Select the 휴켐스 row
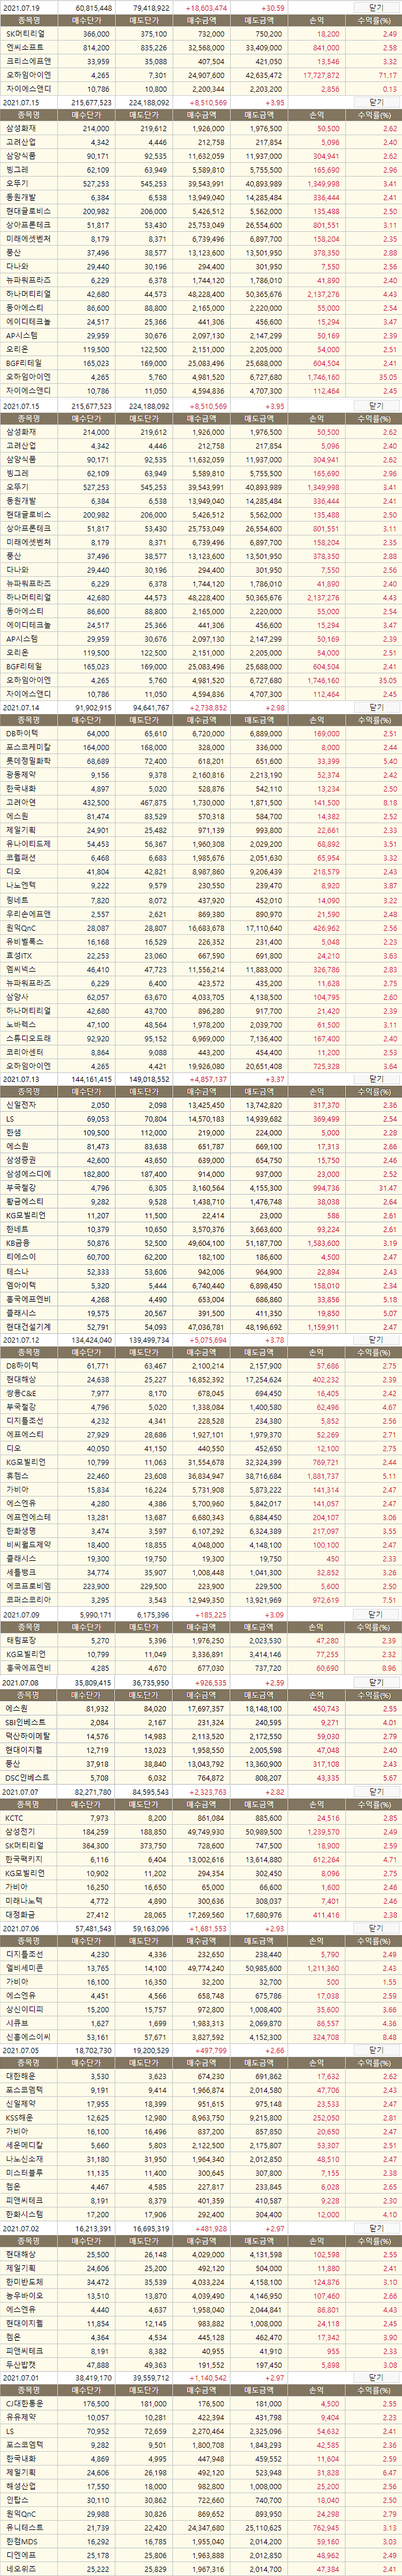This screenshot has width=402, height=2576. pyautogui.click(x=201, y=1476)
